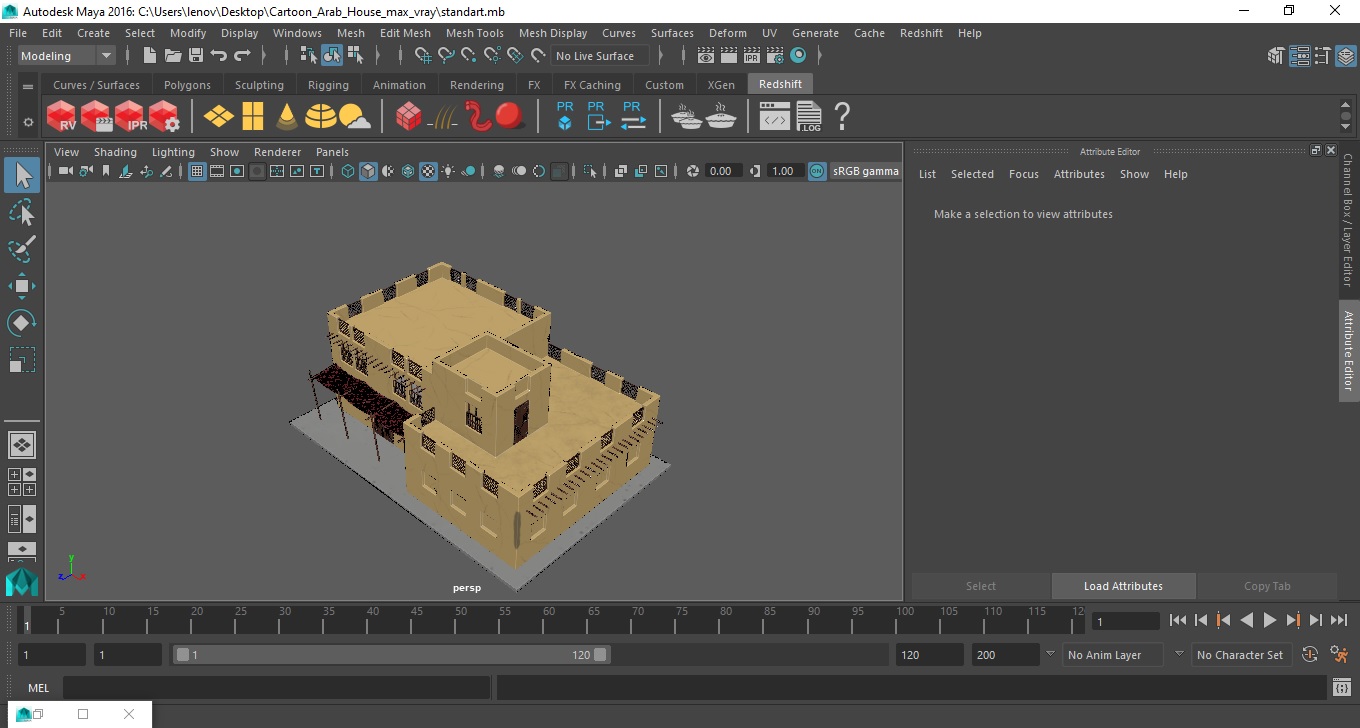1360x728 pixels.
Task: Open shelf options gear menu
Action: coord(28,122)
